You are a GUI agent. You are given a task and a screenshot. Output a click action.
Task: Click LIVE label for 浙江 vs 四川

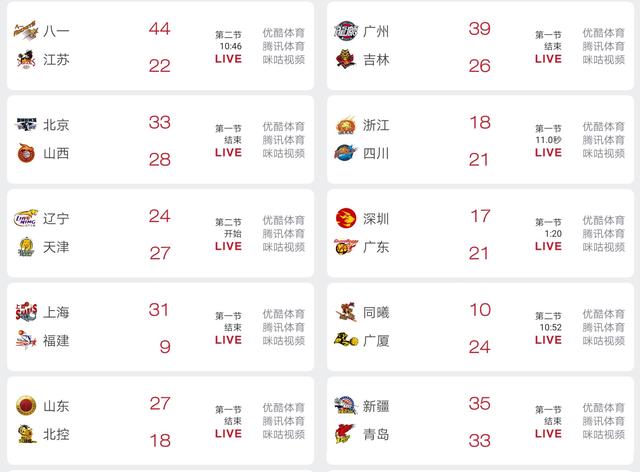[548, 153]
